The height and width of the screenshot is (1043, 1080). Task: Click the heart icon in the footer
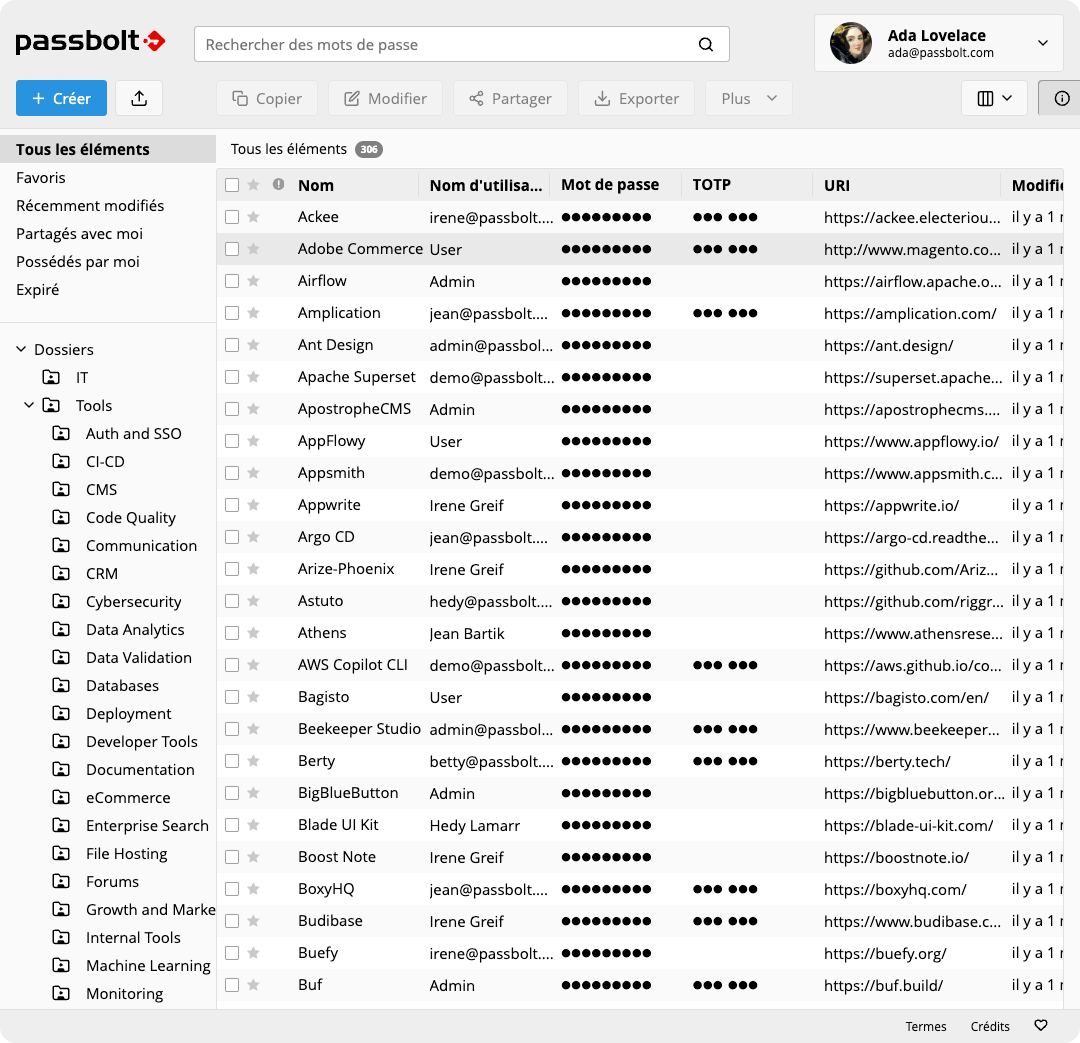(x=1041, y=1026)
